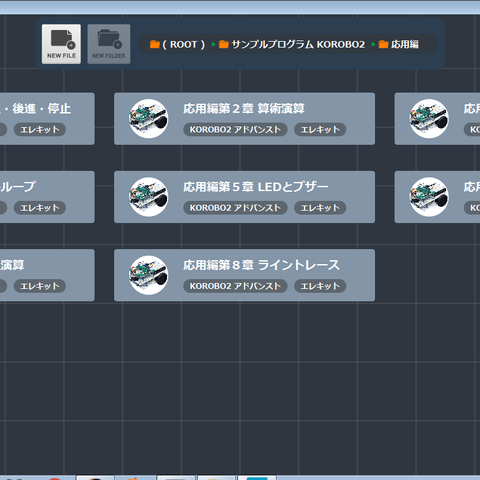Click folder icon before サンプルプログラム KOROBO2
Image resolution: width=480 pixels, height=480 pixels.
[x=224, y=44]
